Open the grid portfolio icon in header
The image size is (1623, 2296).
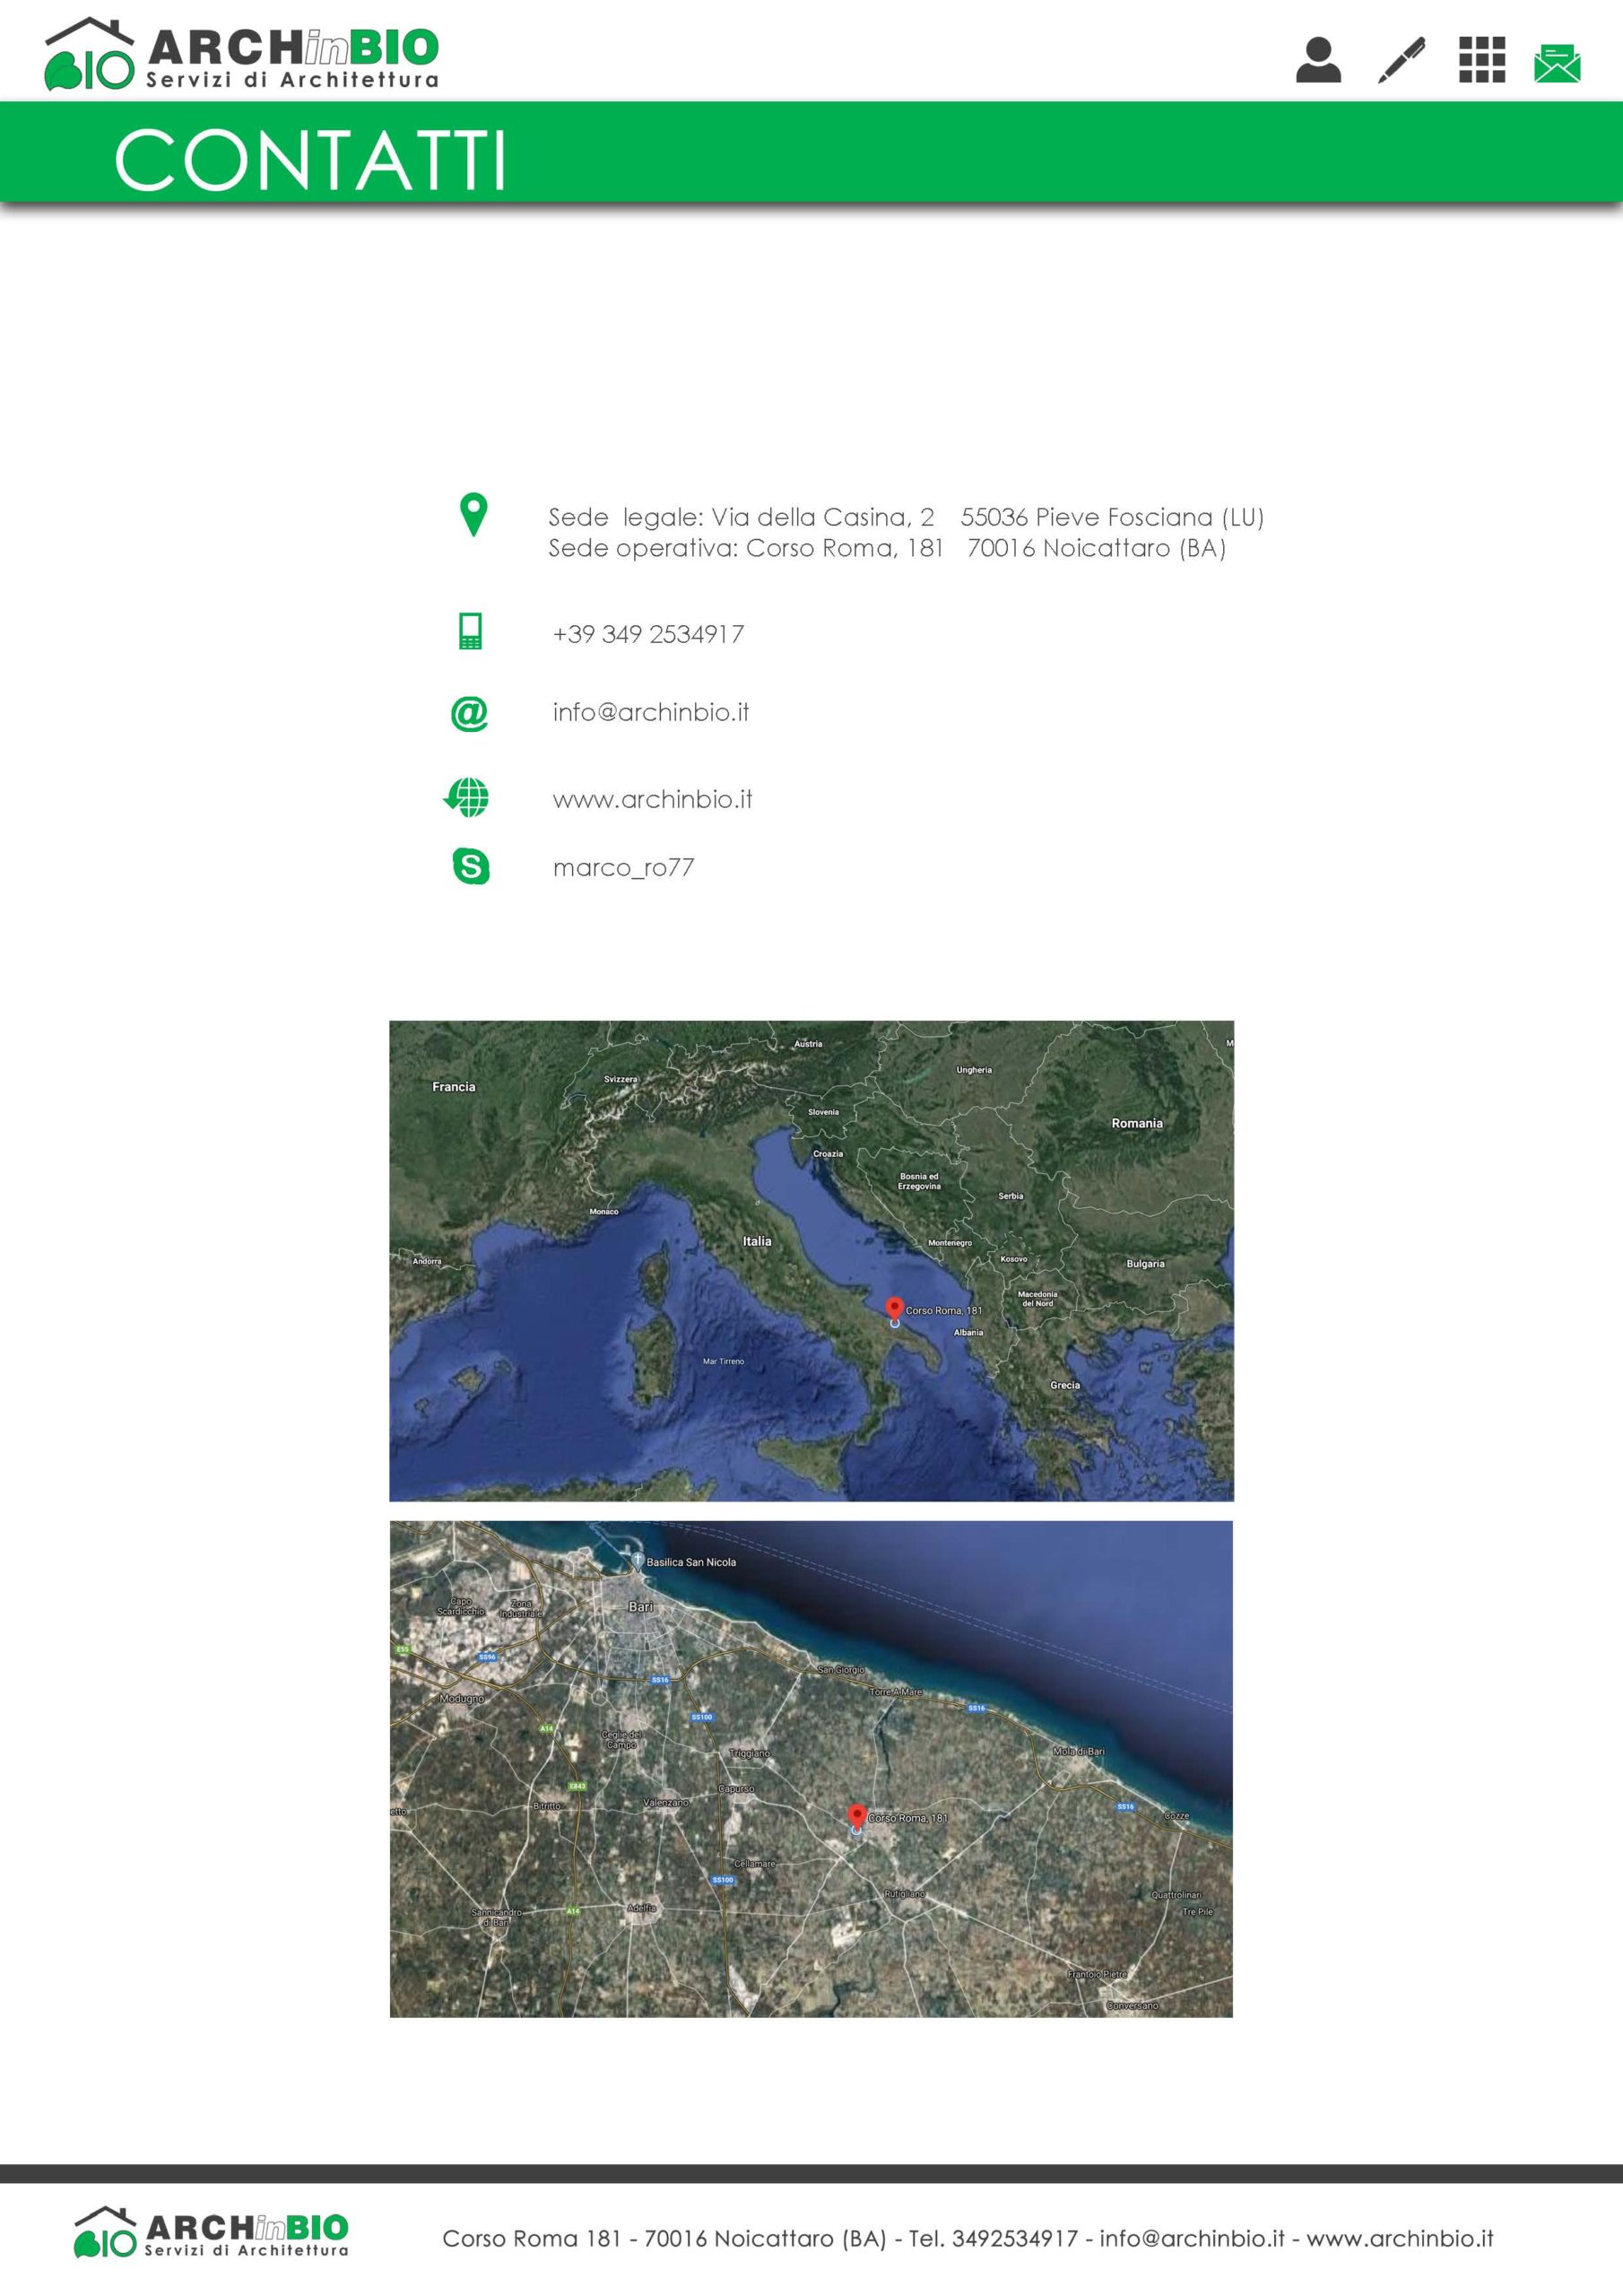[1482, 60]
